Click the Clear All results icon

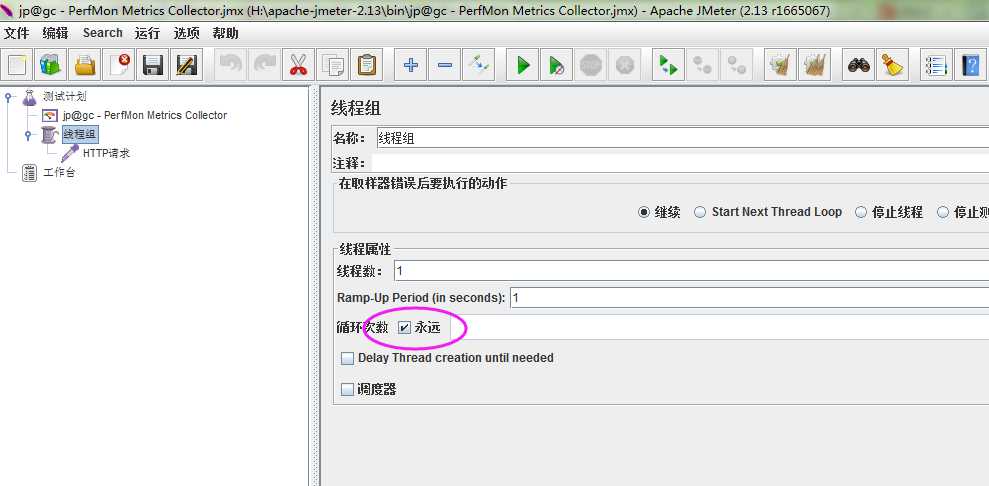click(x=814, y=65)
